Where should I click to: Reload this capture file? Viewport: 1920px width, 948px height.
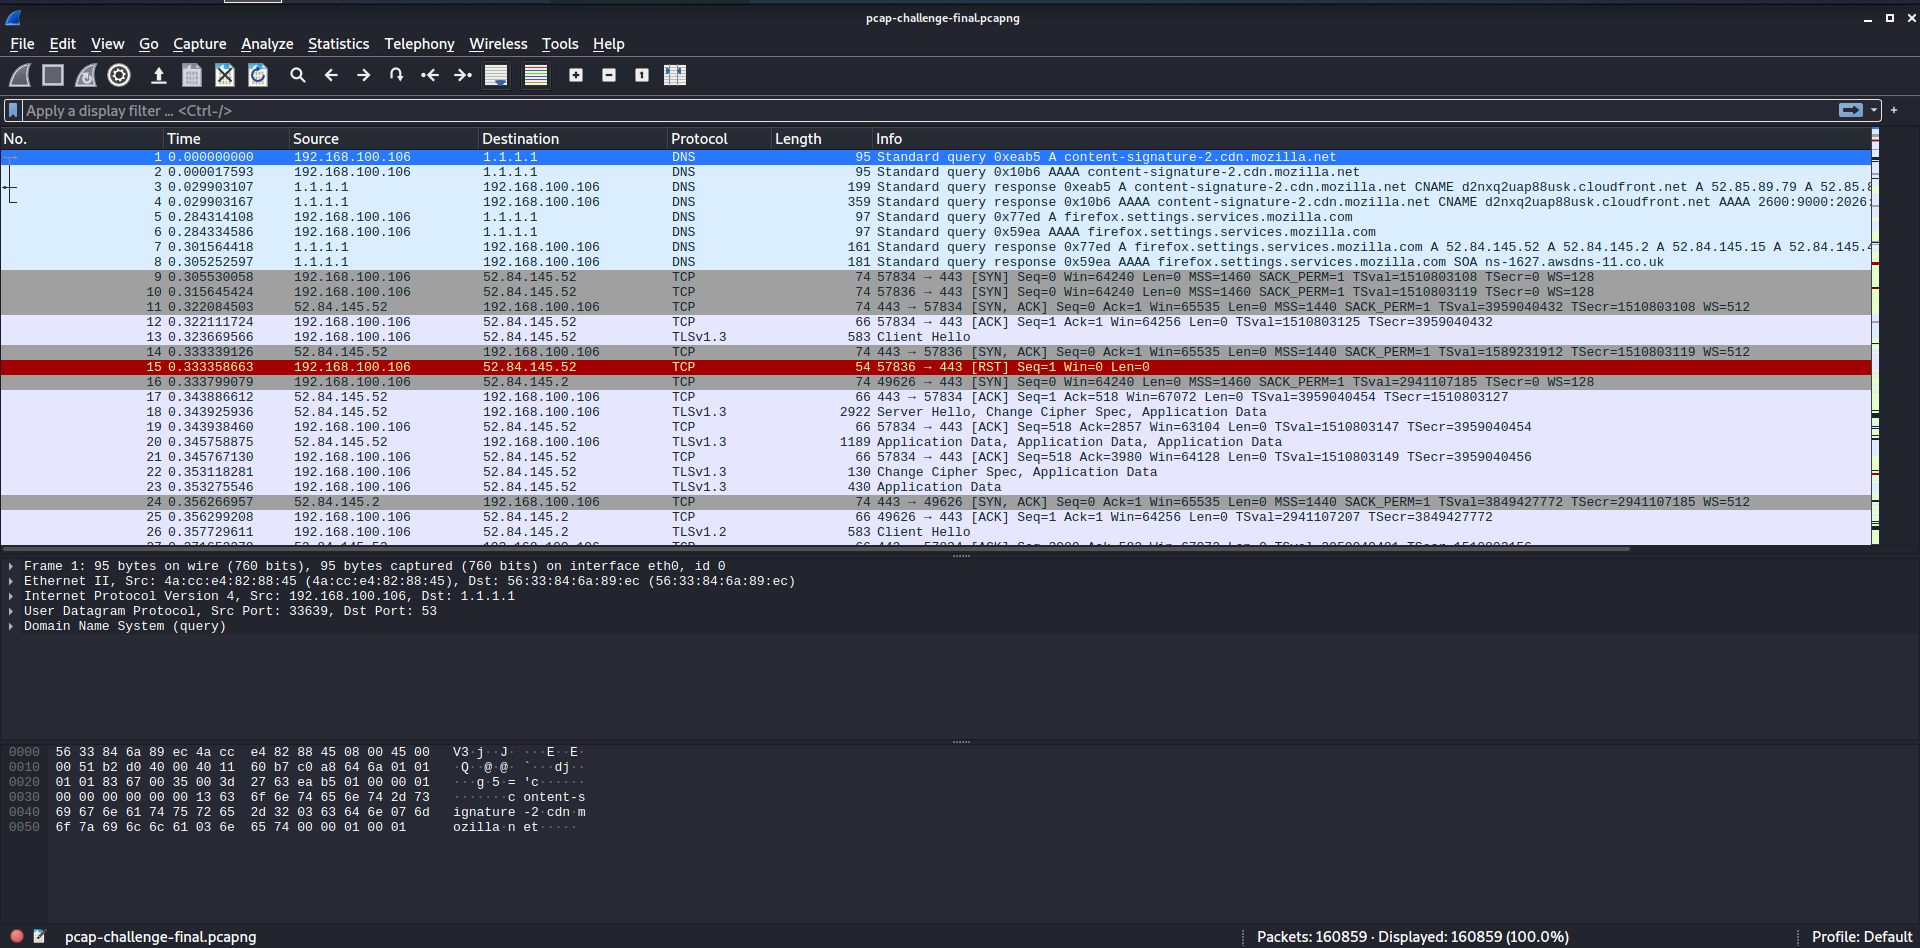pos(258,75)
